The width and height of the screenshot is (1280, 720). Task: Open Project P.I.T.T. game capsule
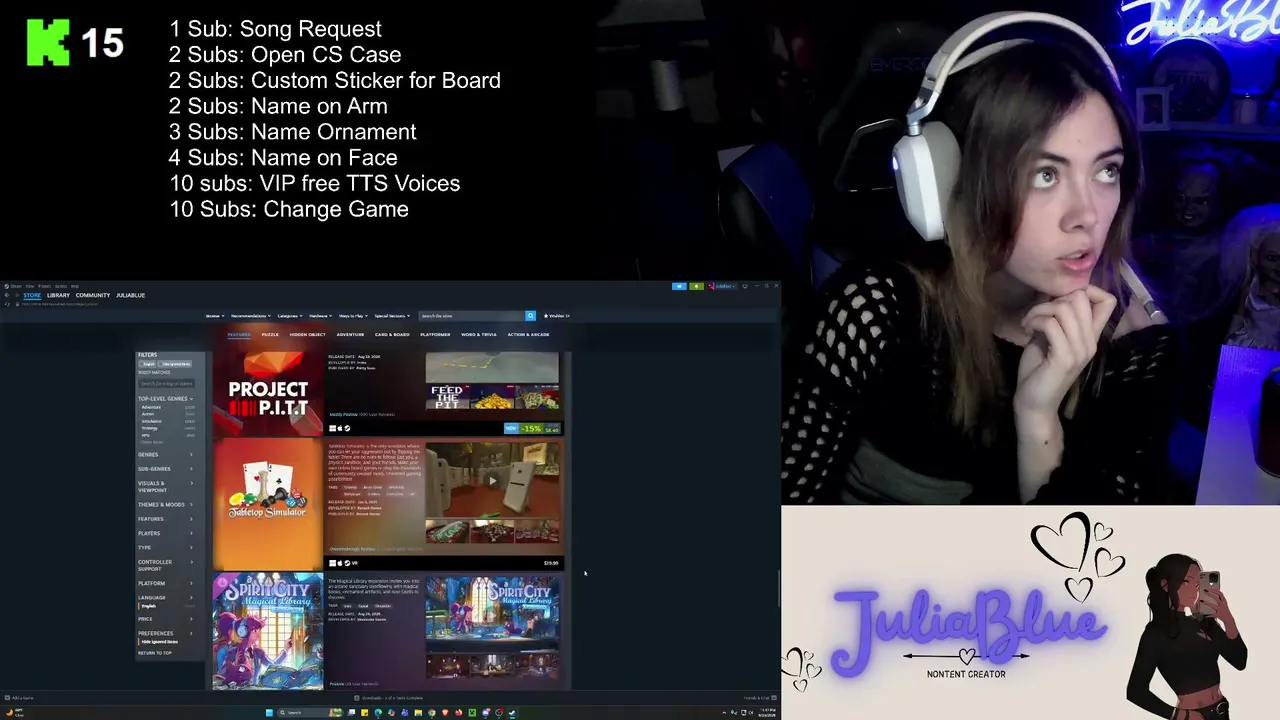click(267, 394)
